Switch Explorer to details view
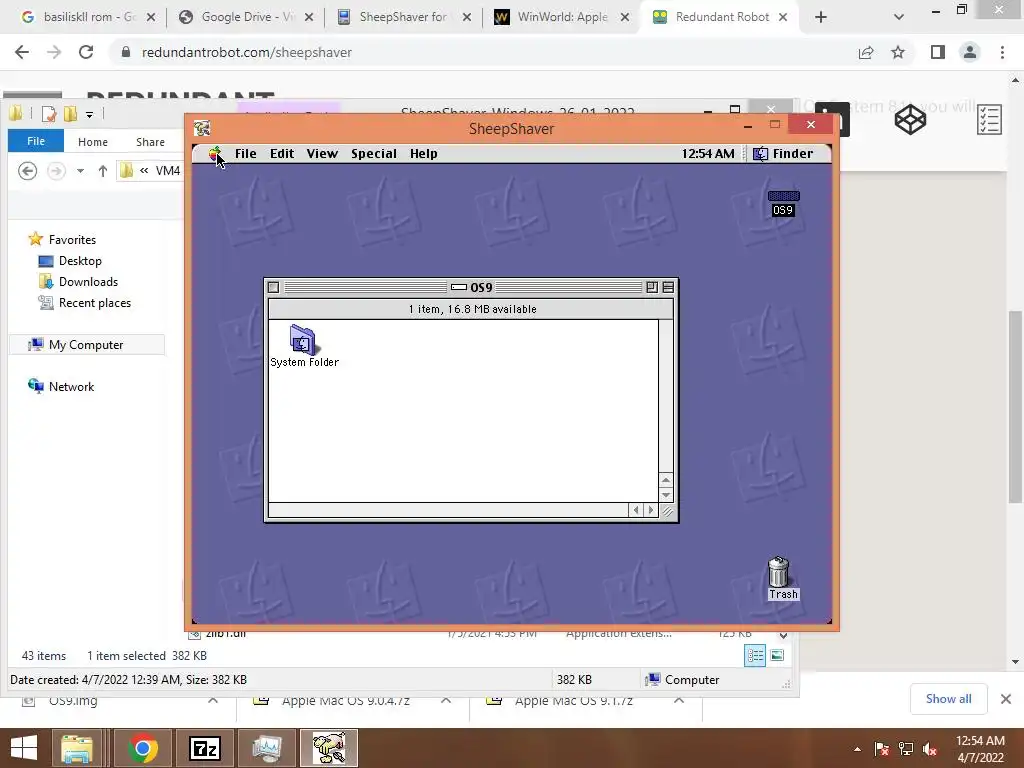This screenshot has height=768, width=1024. (755, 656)
